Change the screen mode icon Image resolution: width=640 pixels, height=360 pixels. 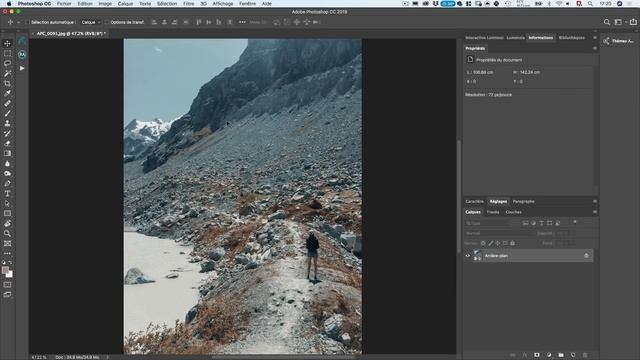(x=7, y=294)
